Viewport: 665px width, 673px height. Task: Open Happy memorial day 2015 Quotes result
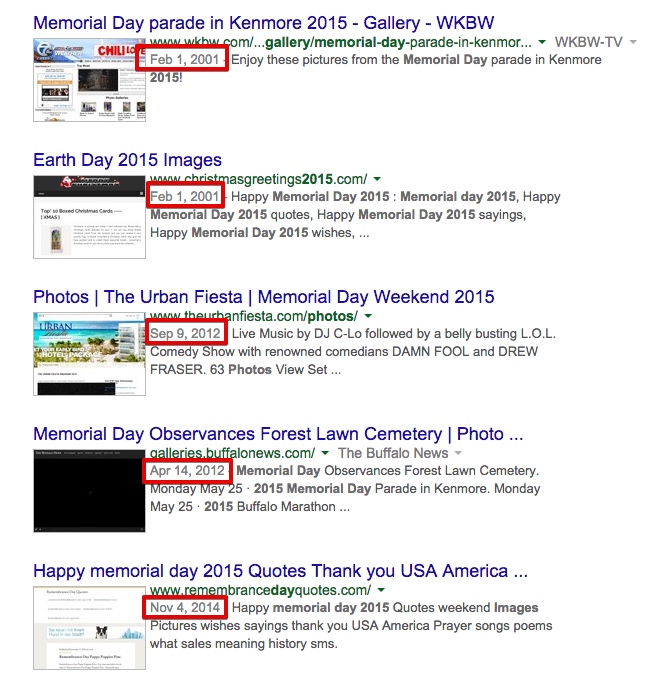[280, 571]
